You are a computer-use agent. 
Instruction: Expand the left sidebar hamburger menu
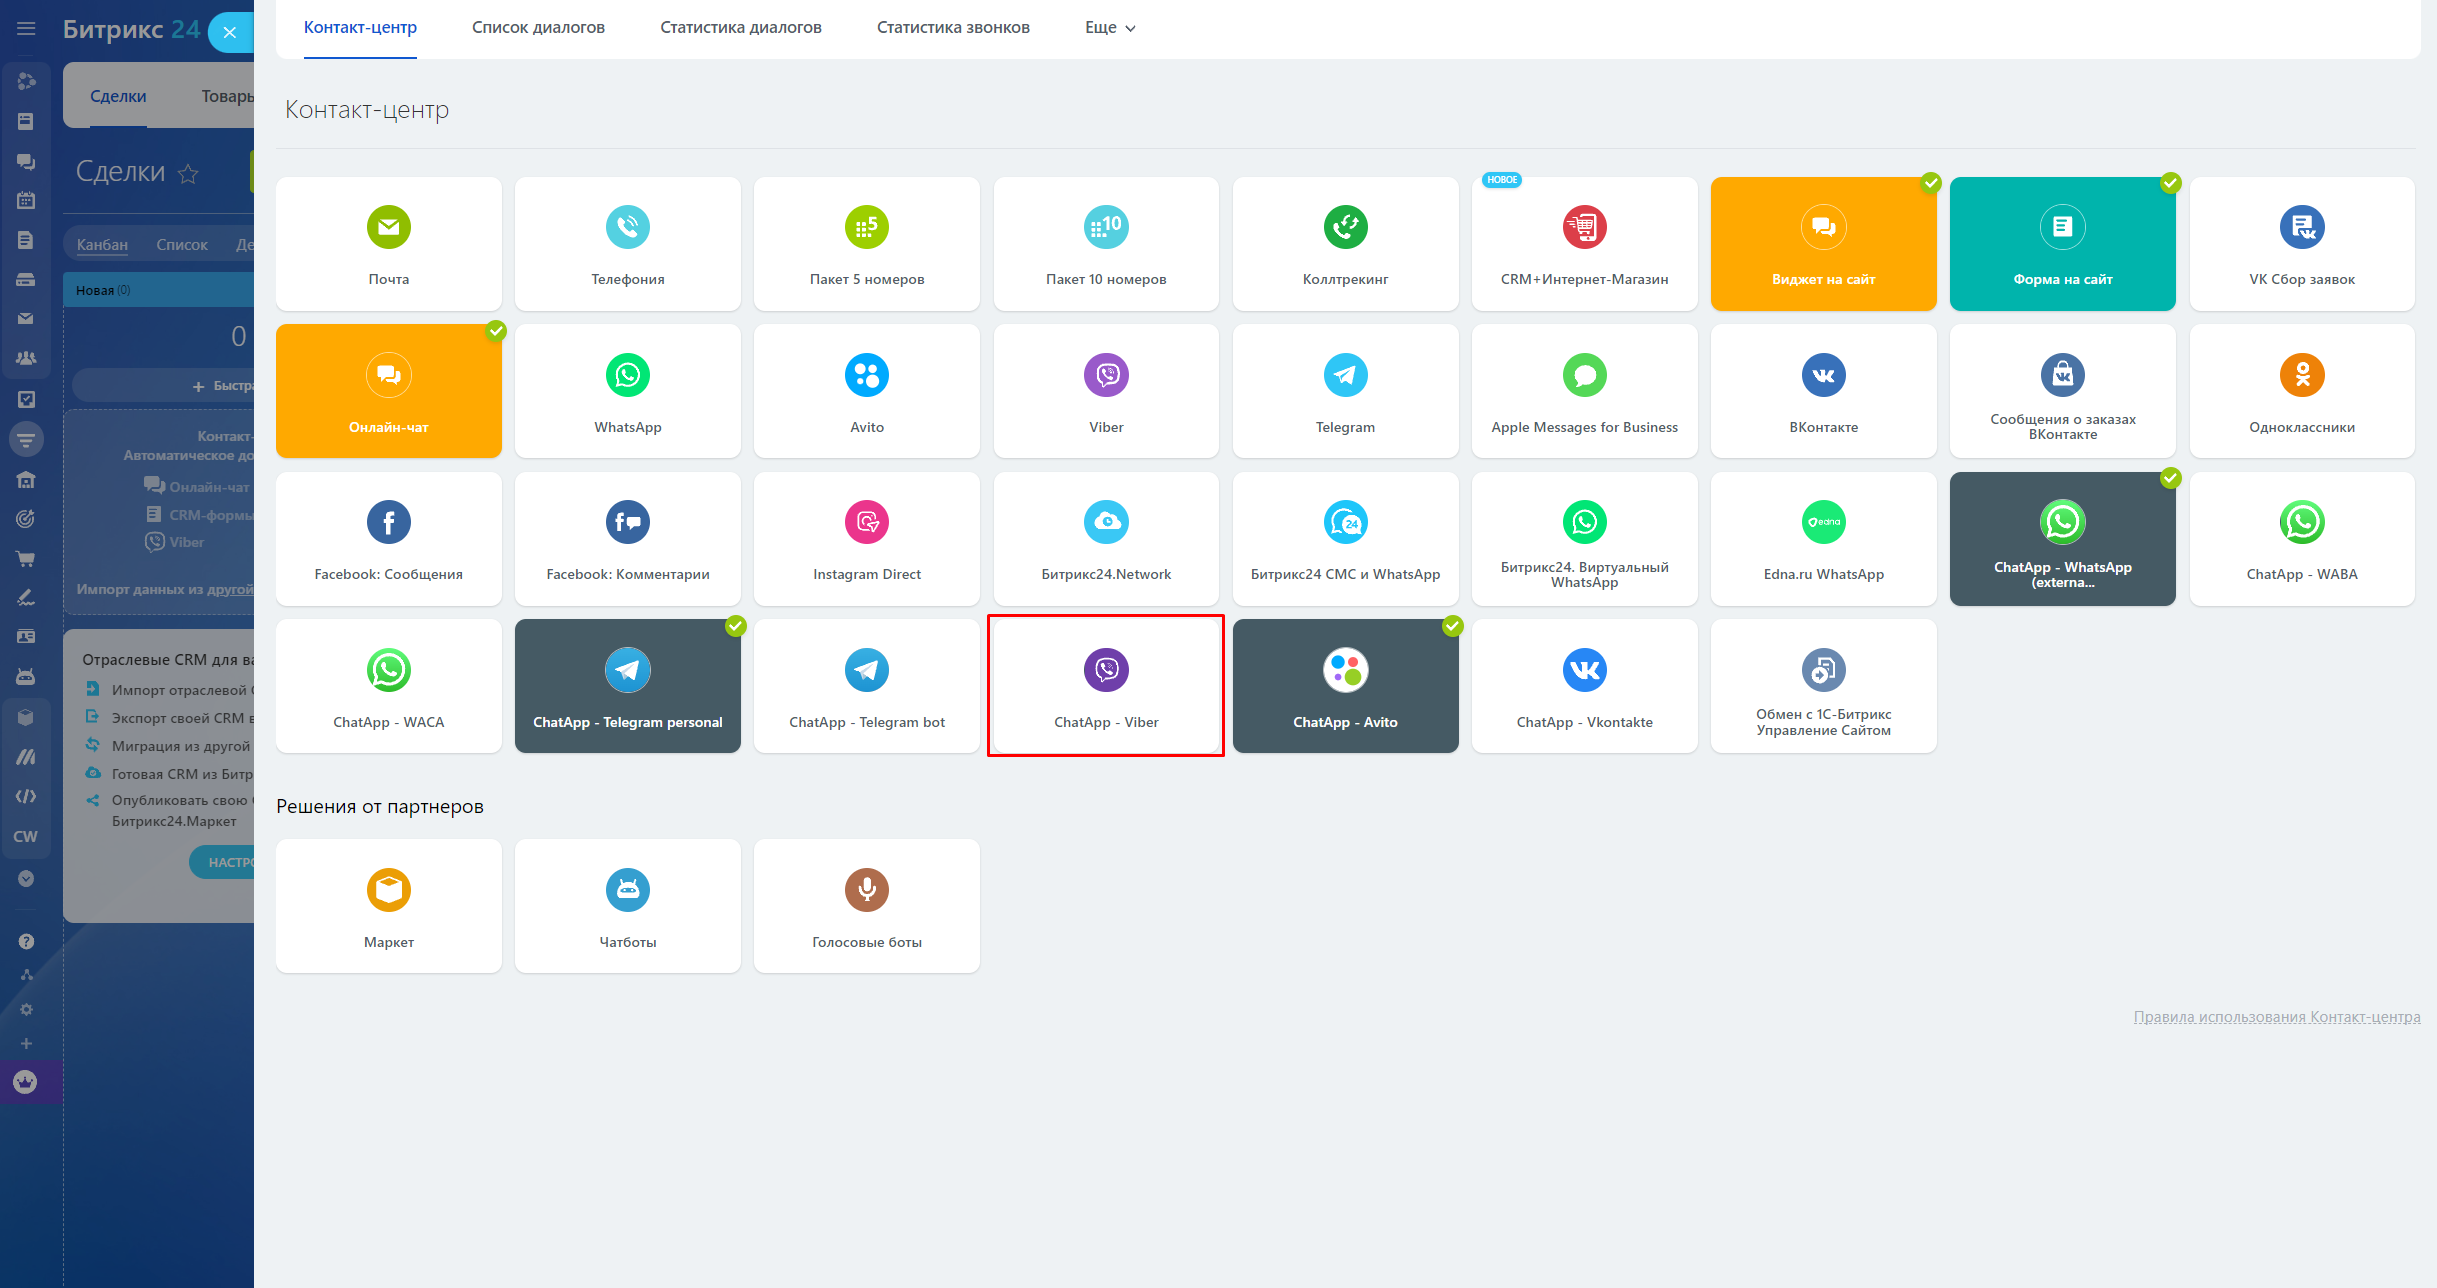point(26,28)
